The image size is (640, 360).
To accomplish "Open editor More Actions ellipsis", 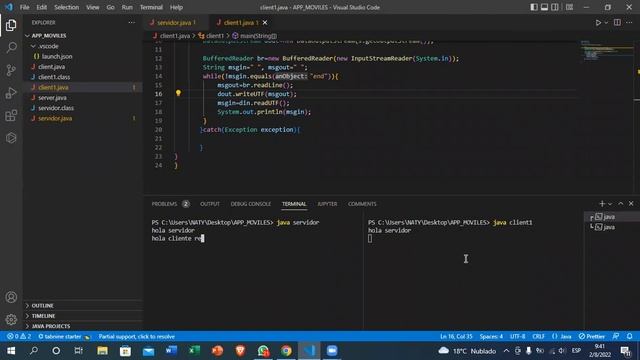I will point(629,23).
